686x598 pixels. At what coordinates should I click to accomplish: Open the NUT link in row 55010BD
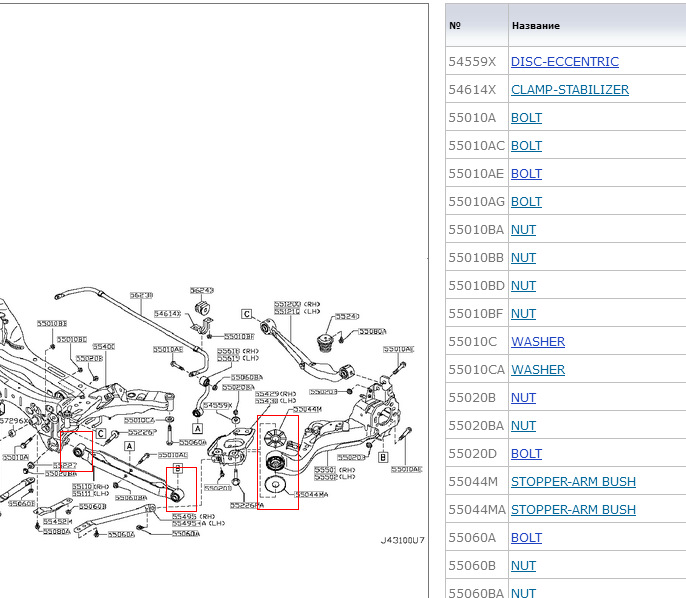(x=523, y=286)
